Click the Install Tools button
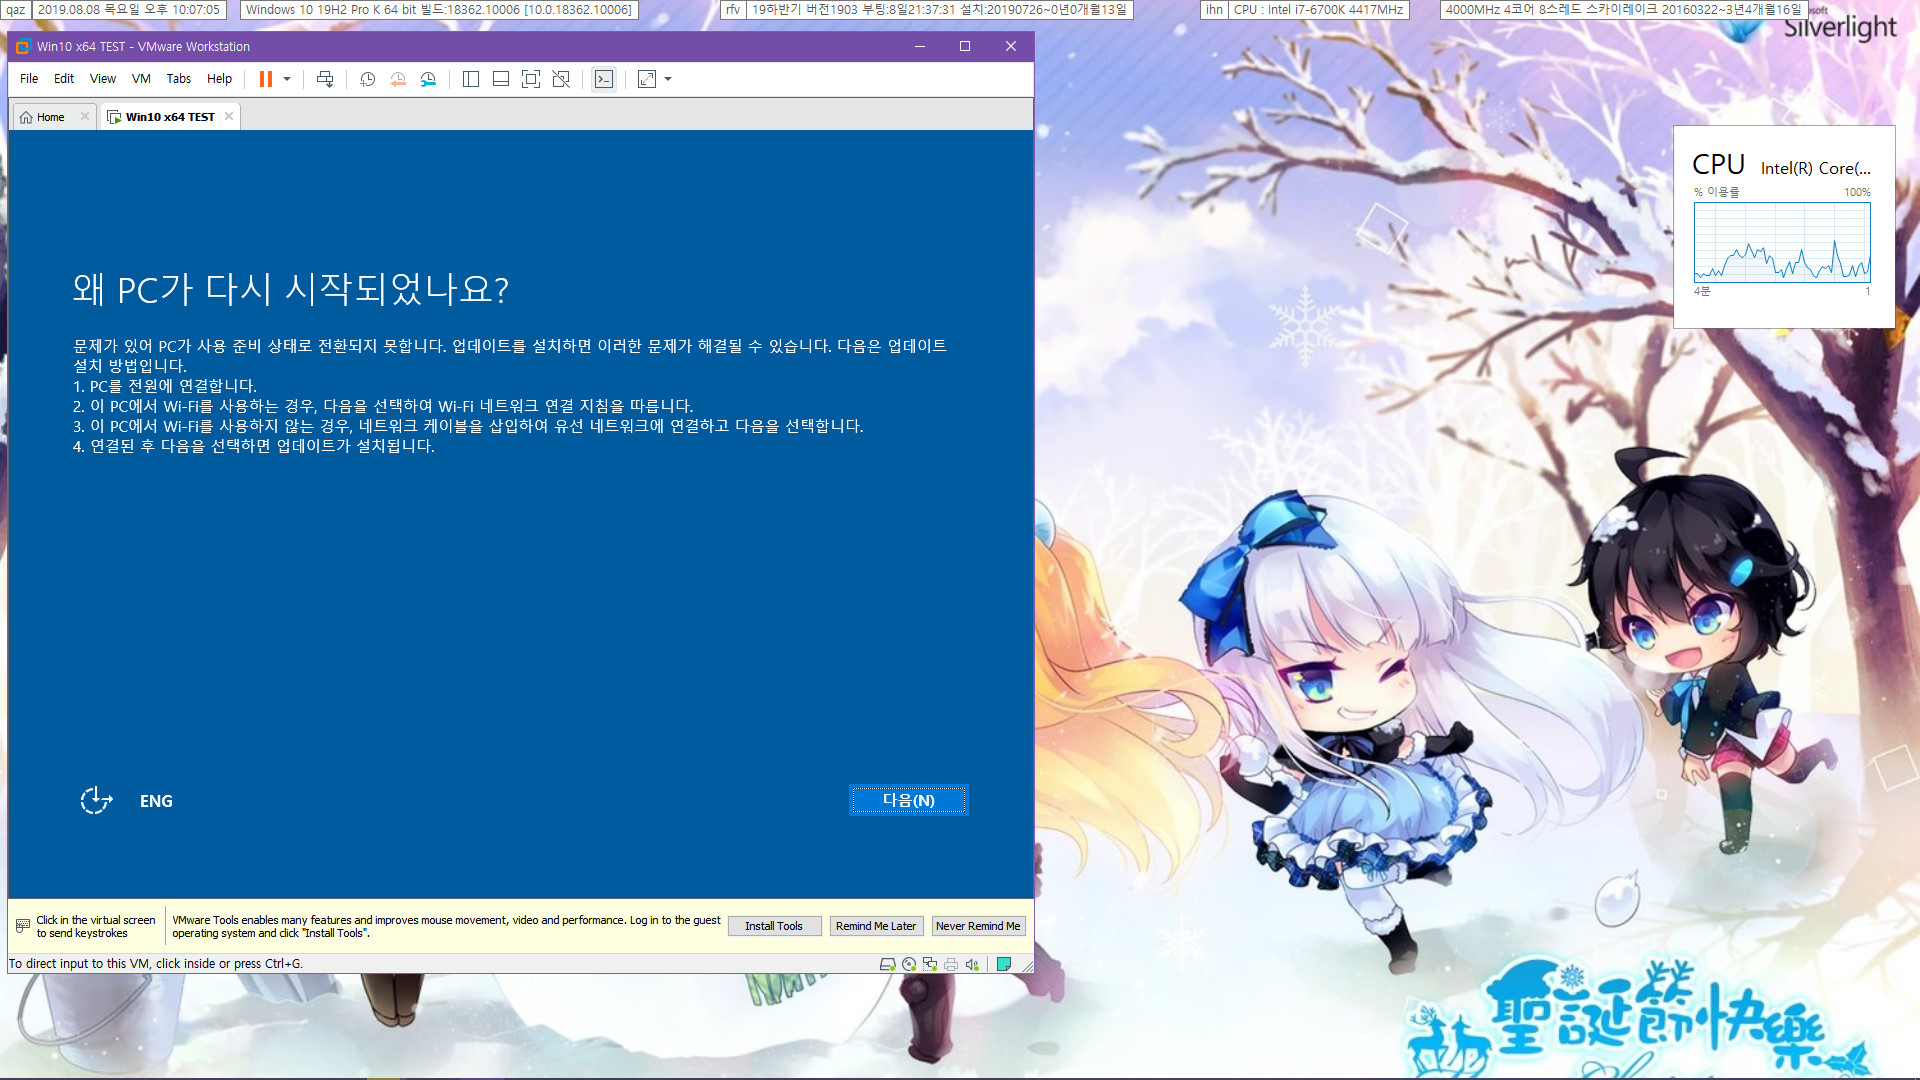This screenshot has height=1080, width=1920. (x=774, y=926)
